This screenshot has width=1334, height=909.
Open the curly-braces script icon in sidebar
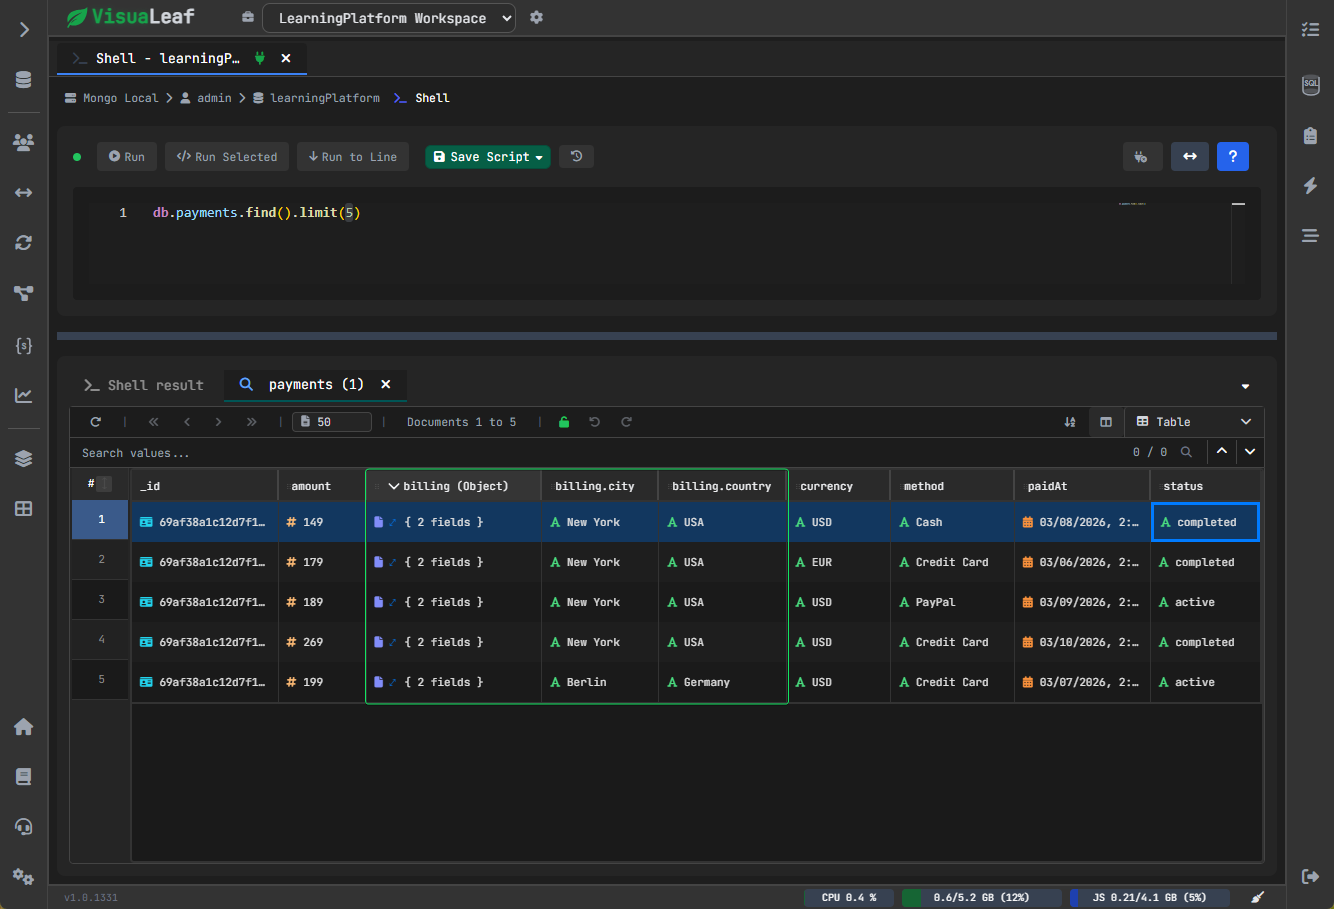click(x=24, y=345)
